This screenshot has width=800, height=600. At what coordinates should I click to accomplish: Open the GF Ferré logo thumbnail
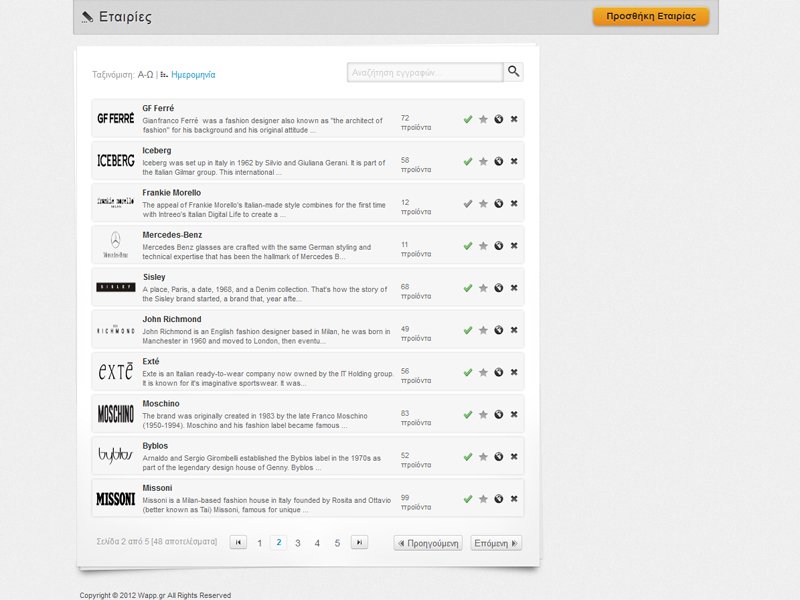click(x=116, y=118)
